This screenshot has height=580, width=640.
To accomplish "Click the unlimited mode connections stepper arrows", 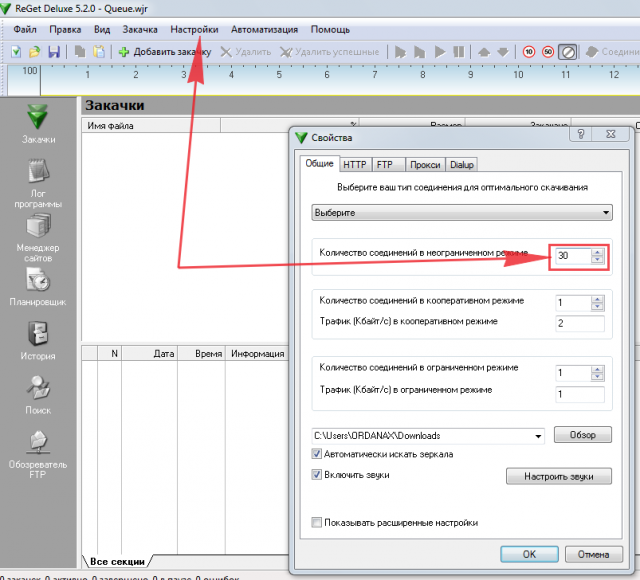I will (598, 256).
